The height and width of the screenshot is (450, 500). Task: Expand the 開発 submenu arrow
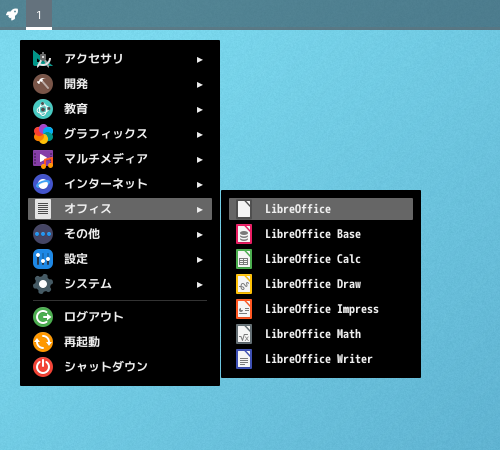click(199, 85)
